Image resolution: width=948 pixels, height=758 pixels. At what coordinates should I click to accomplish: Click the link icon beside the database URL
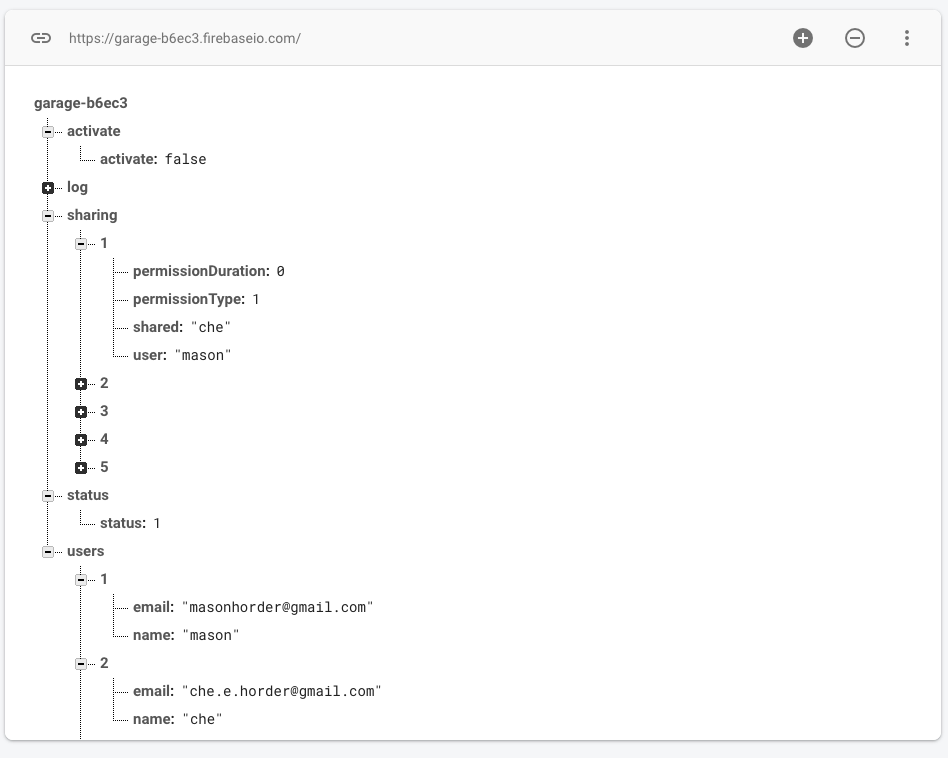[x=41, y=38]
